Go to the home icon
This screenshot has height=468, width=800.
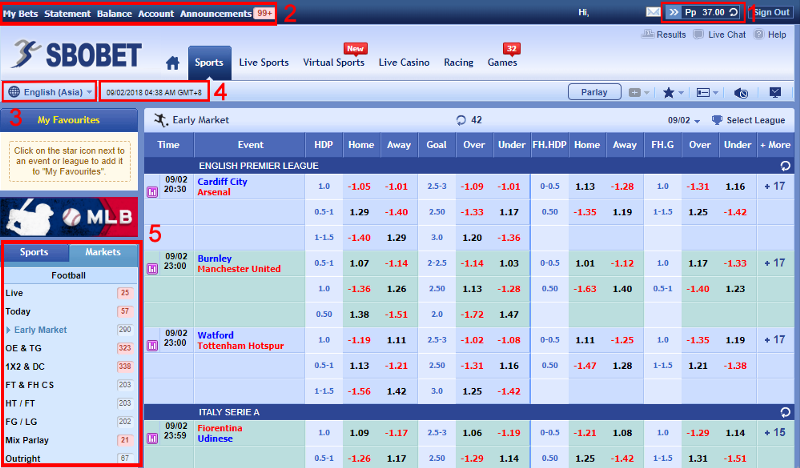172,63
